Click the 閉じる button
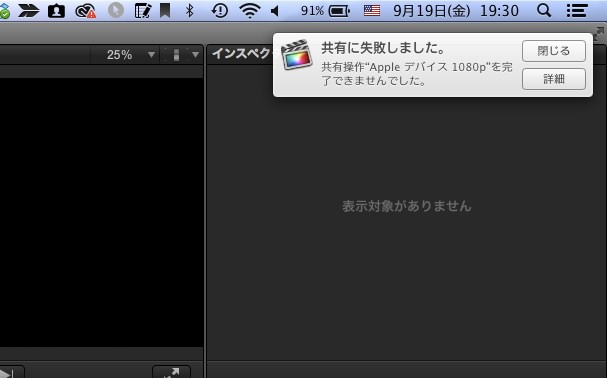 (x=554, y=51)
